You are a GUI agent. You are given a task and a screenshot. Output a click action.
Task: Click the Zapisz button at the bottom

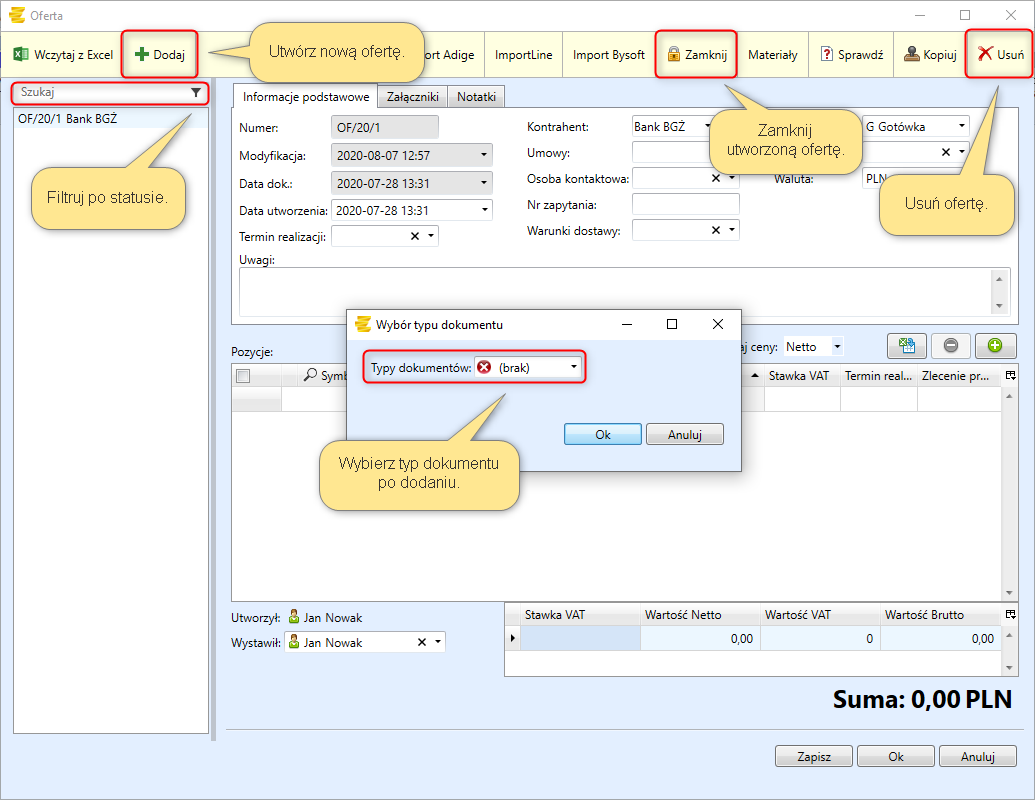tap(814, 757)
